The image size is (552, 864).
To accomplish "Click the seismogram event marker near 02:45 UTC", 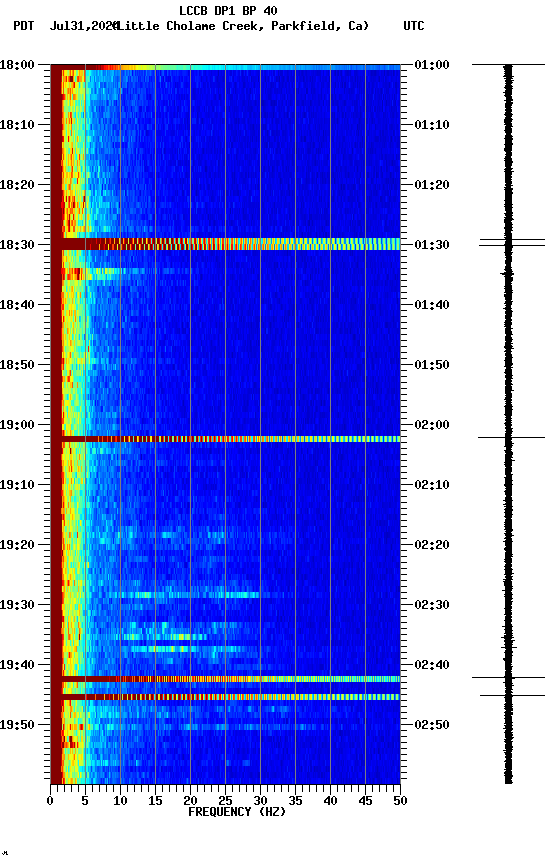I will point(512,696).
